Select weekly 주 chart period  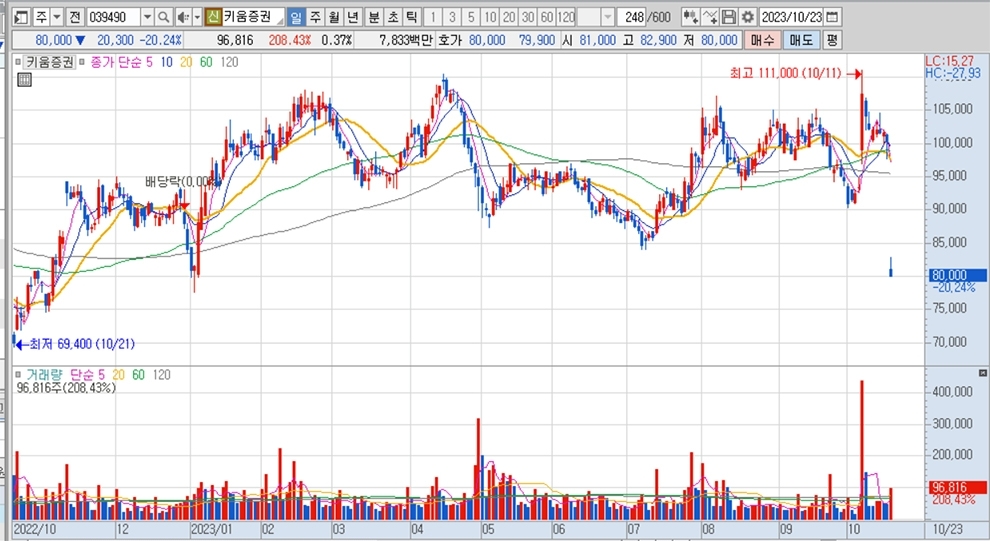click(314, 17)
